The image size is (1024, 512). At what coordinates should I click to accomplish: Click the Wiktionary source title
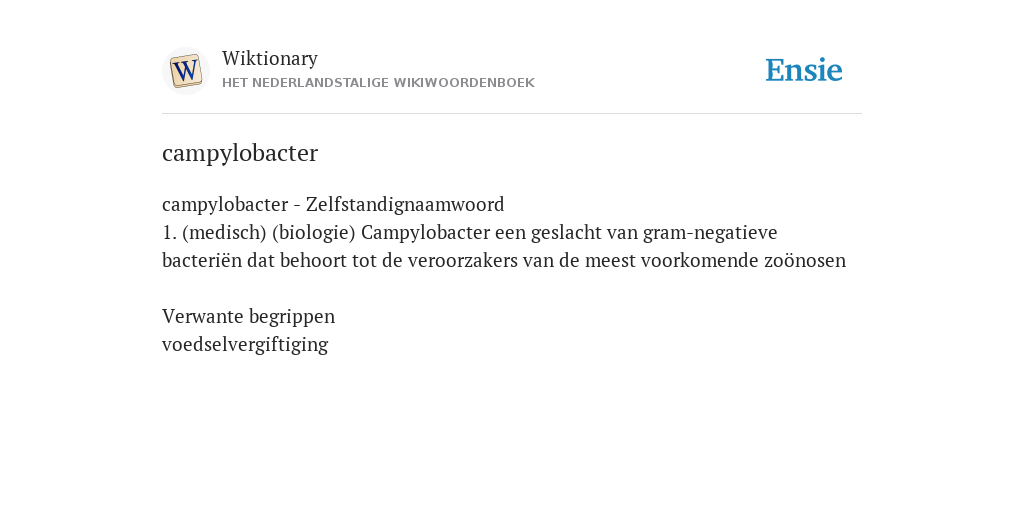tap(270, 58)
